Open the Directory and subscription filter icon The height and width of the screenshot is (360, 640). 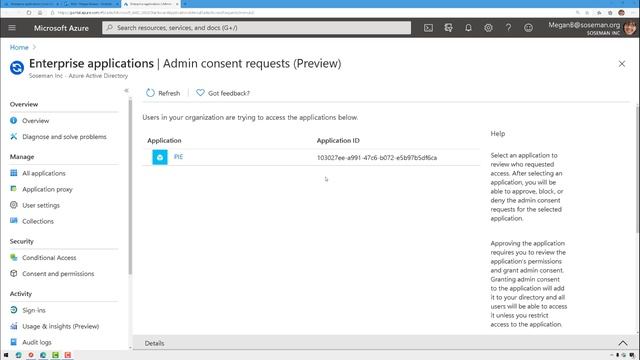click(x=448, y=28)
